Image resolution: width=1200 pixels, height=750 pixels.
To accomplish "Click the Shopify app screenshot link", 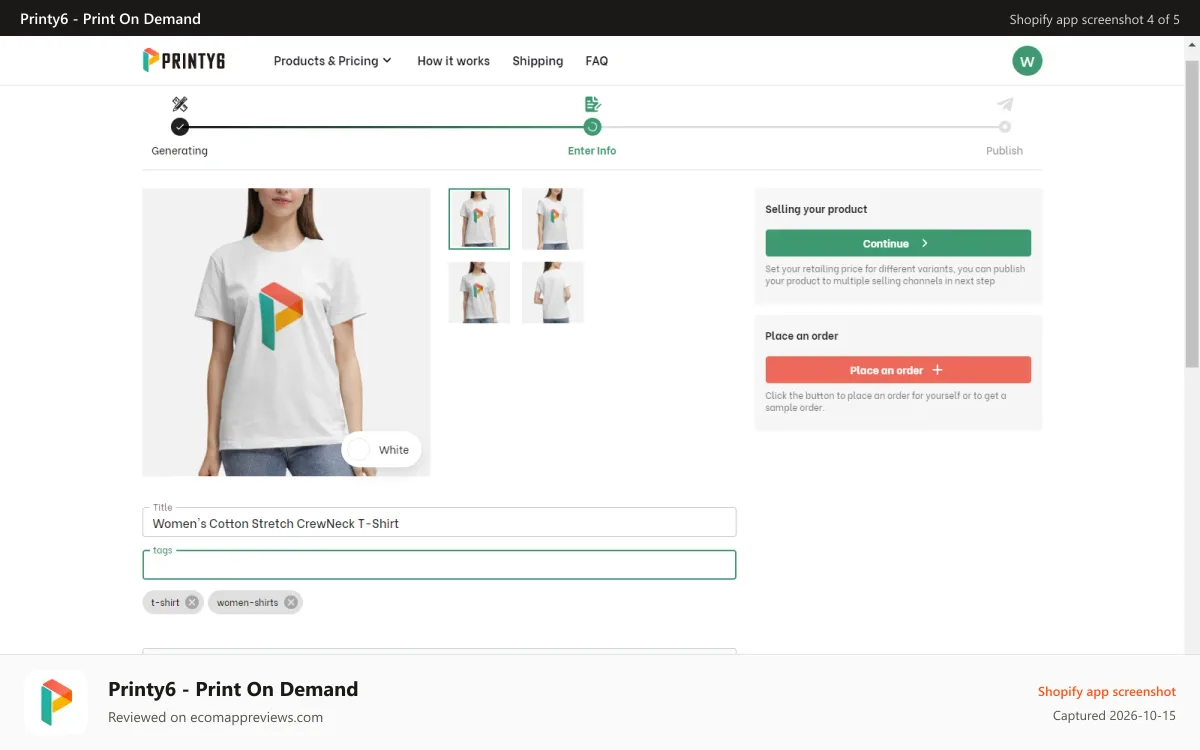I will [x=1107, y=692].
